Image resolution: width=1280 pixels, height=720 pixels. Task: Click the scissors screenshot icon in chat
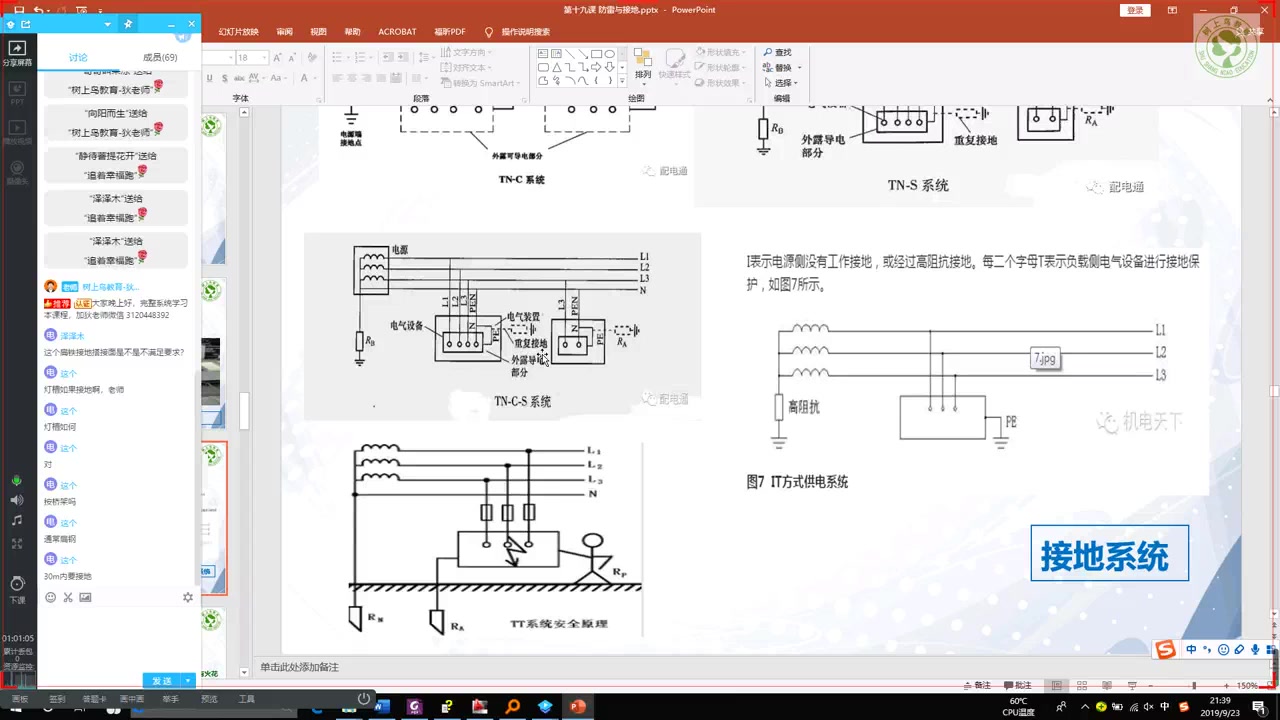tap(68, 597)
